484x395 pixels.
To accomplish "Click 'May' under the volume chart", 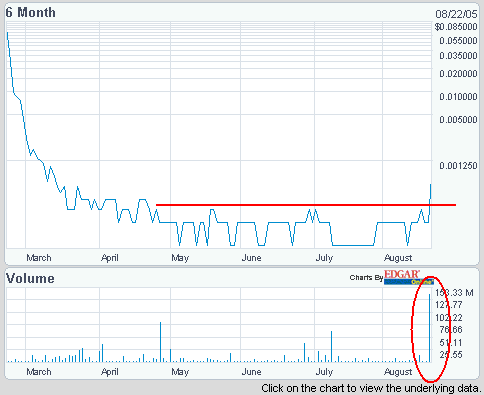I will click(180, 372).
